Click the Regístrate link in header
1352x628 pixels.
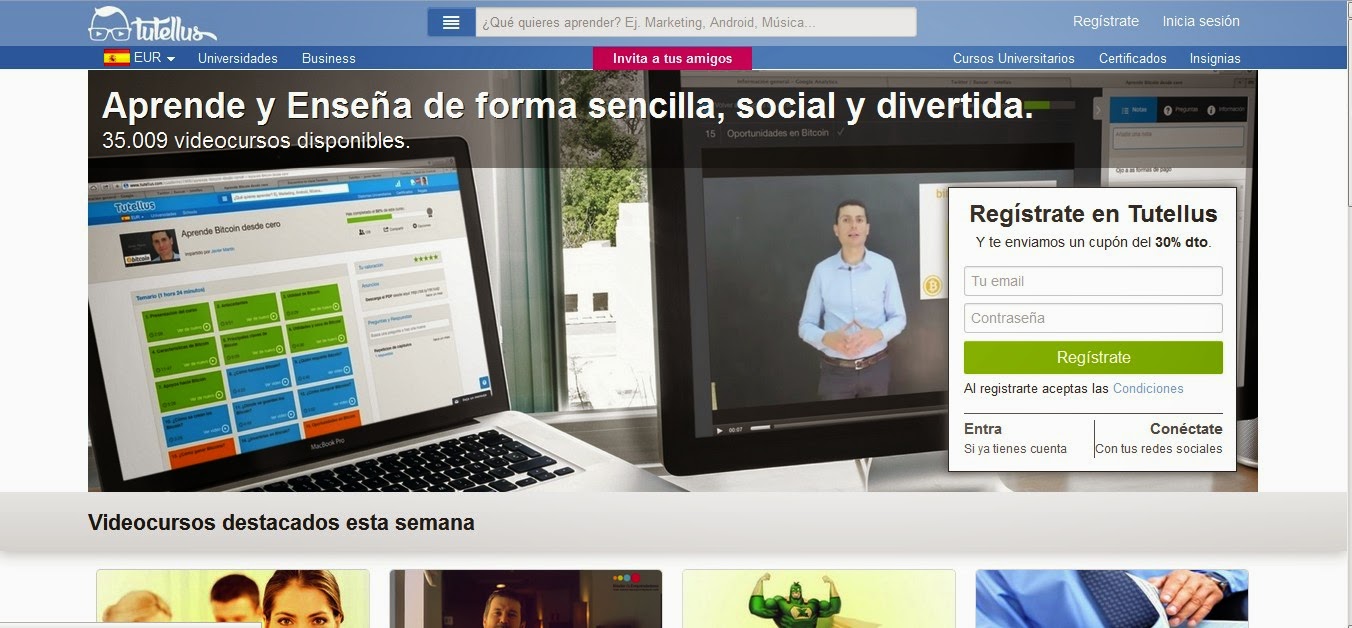point(1106,21)
